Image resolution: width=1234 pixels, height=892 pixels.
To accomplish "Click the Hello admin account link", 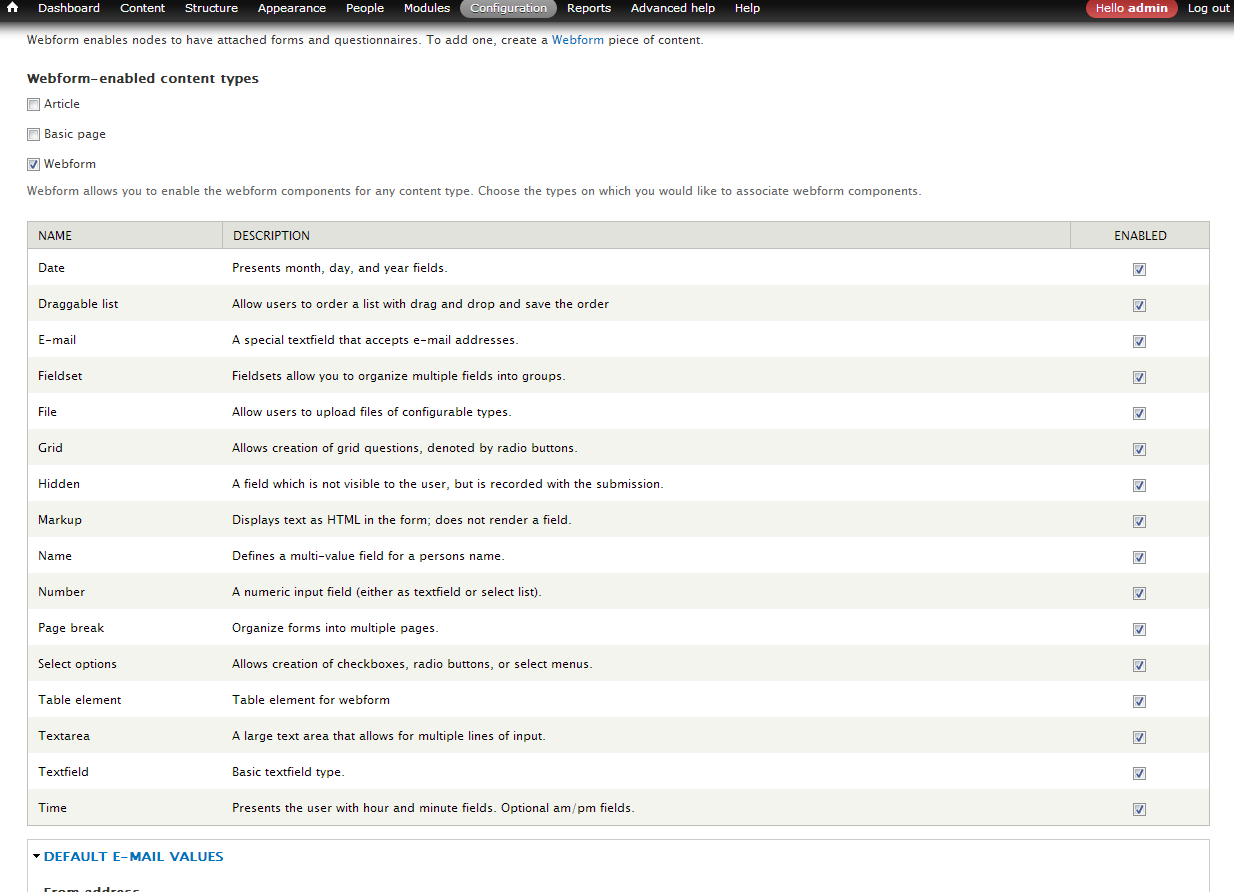I will point(1131,8).
